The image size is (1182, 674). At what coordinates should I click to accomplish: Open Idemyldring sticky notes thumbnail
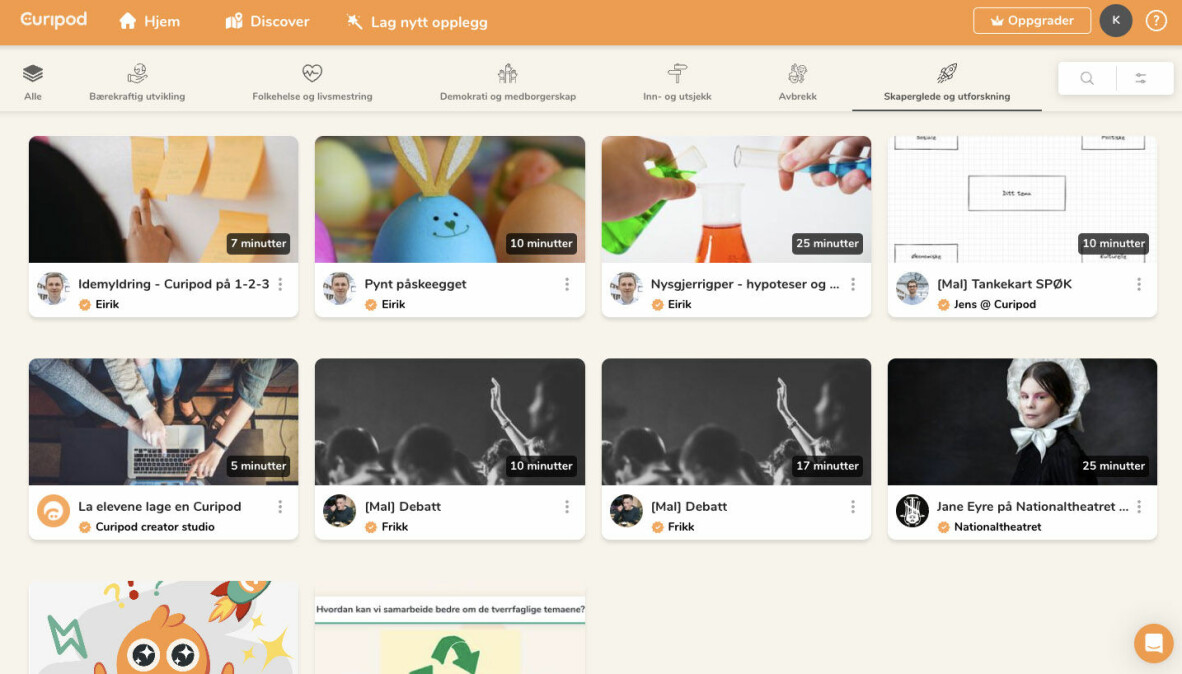click(x=164, y=199)
